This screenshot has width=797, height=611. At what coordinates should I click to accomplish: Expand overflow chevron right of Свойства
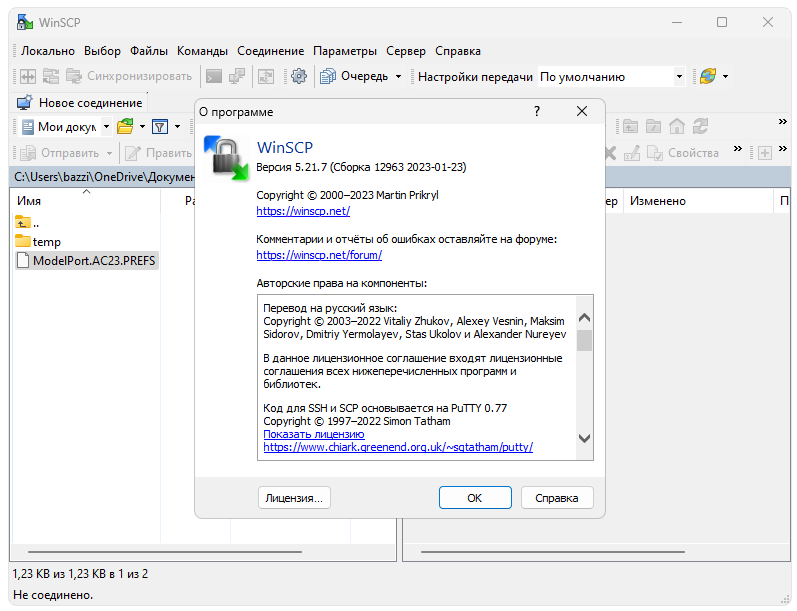click(x=738, y=148)
